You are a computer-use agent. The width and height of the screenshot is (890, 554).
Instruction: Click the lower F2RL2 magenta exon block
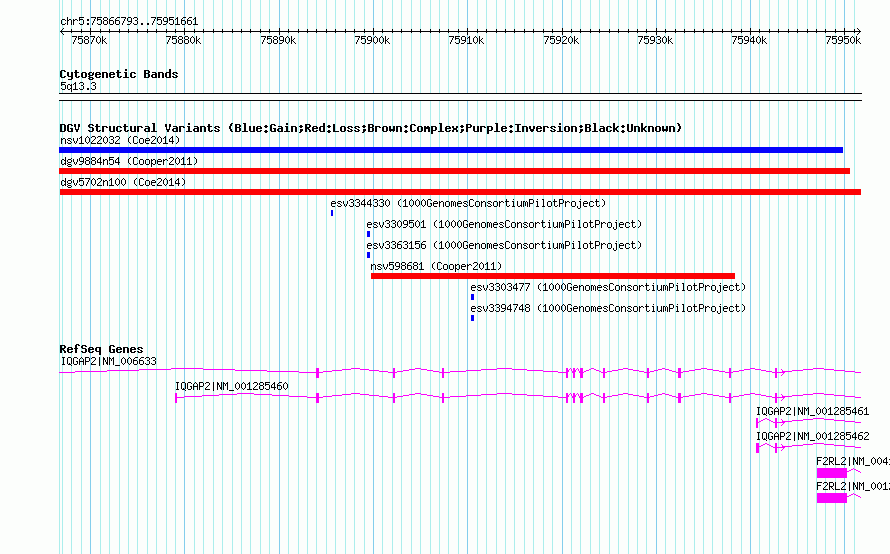[x=832, y=498]
